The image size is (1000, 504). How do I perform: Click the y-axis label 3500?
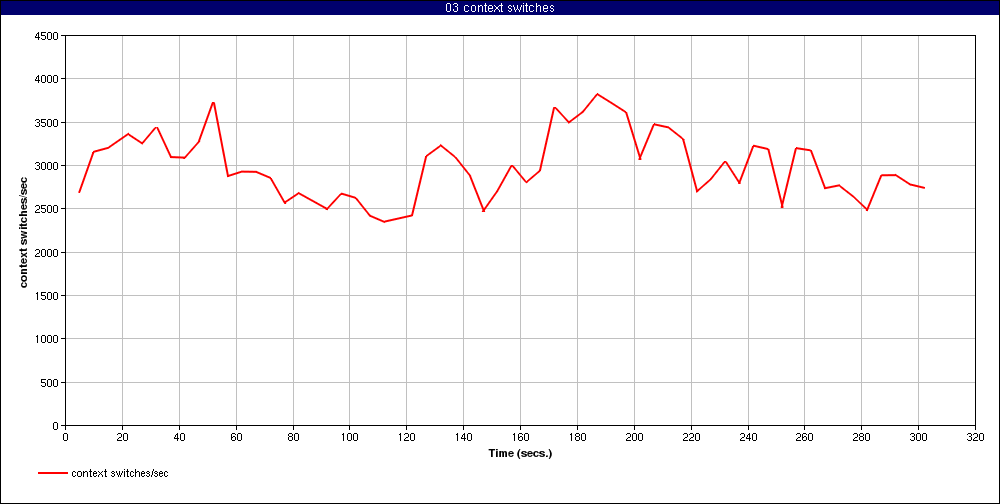click(48, 122)
